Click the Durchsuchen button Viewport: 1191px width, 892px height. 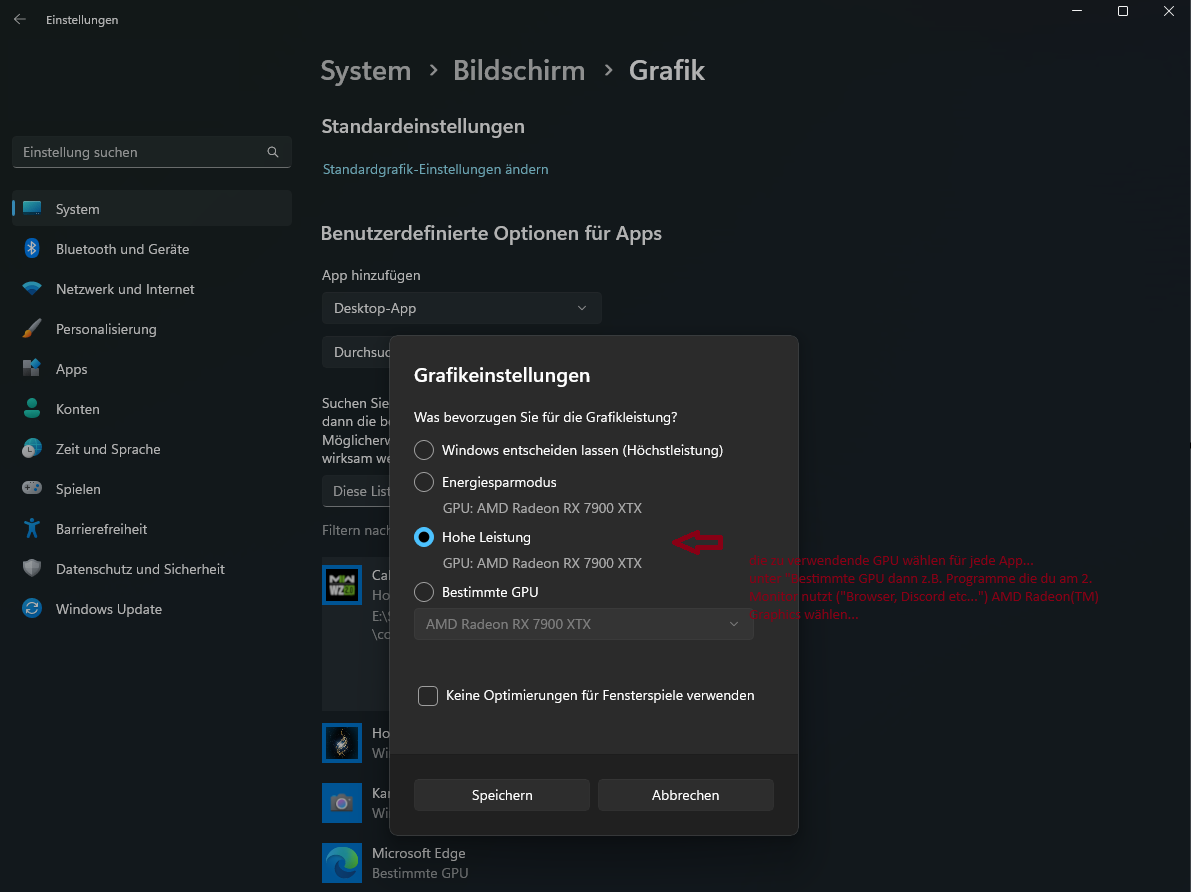pos(356,353)
